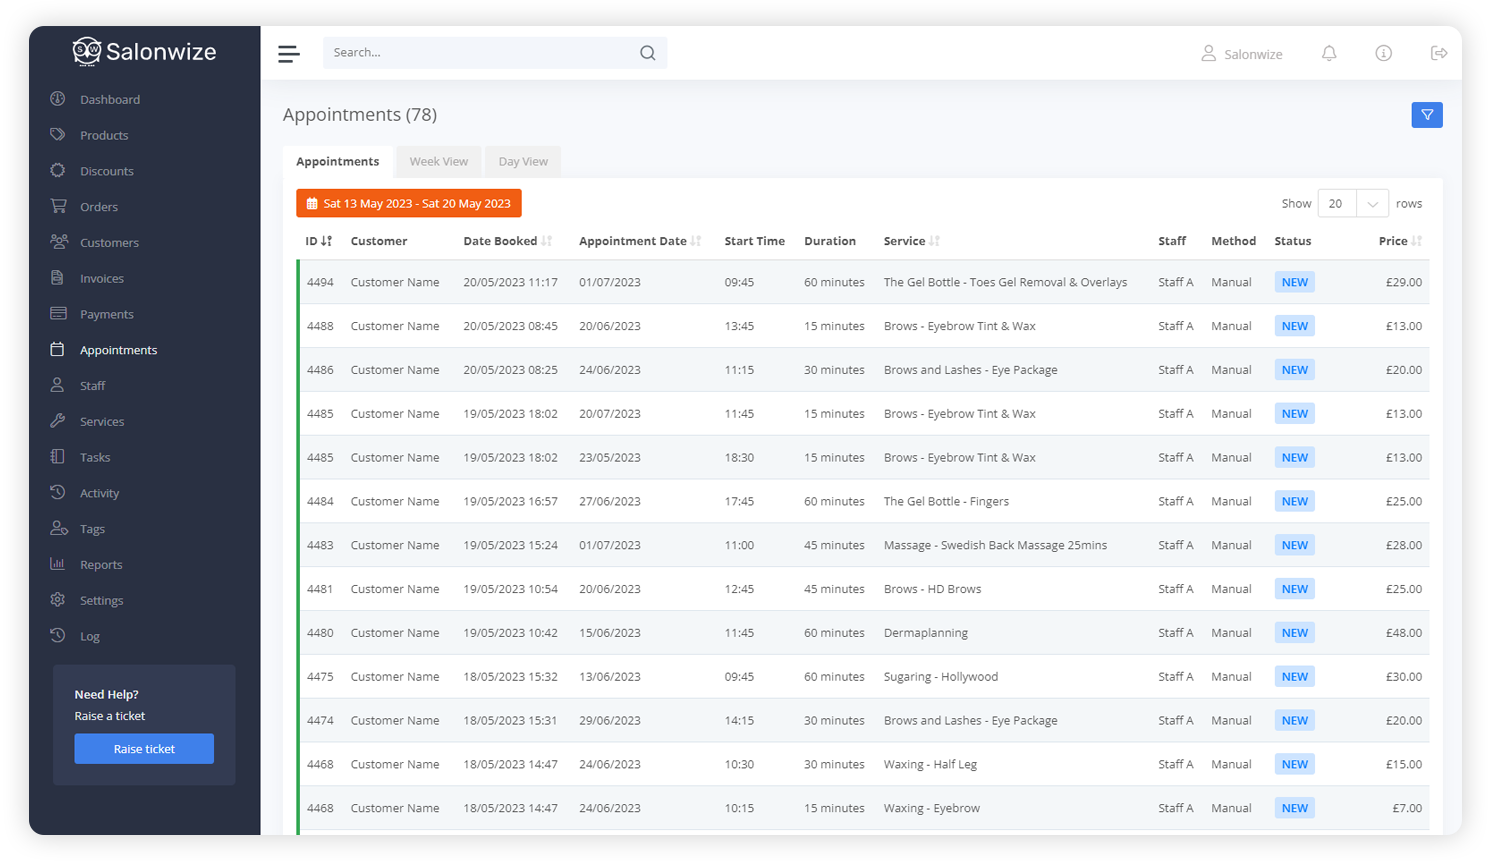The width and height of the screenshot is (1488, 868).
Task: Click the logout icon in header
Action: [x=1439, y=54]
